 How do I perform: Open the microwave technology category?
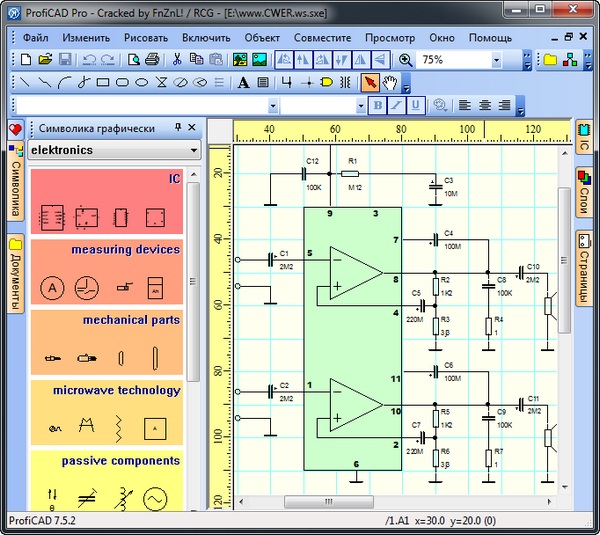coord(116,391)
